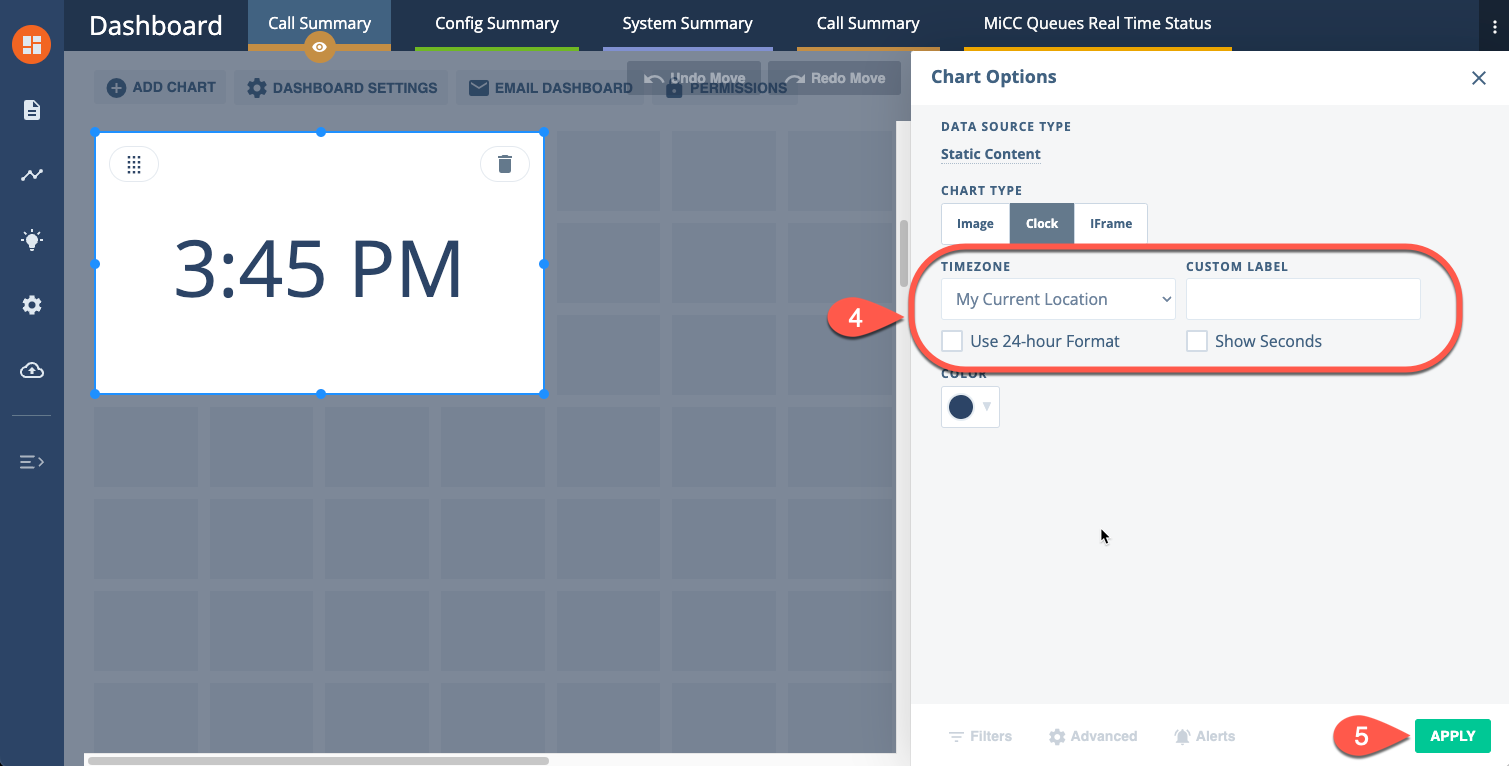Click Add Chart button
1509x766 pixels.
161,88
